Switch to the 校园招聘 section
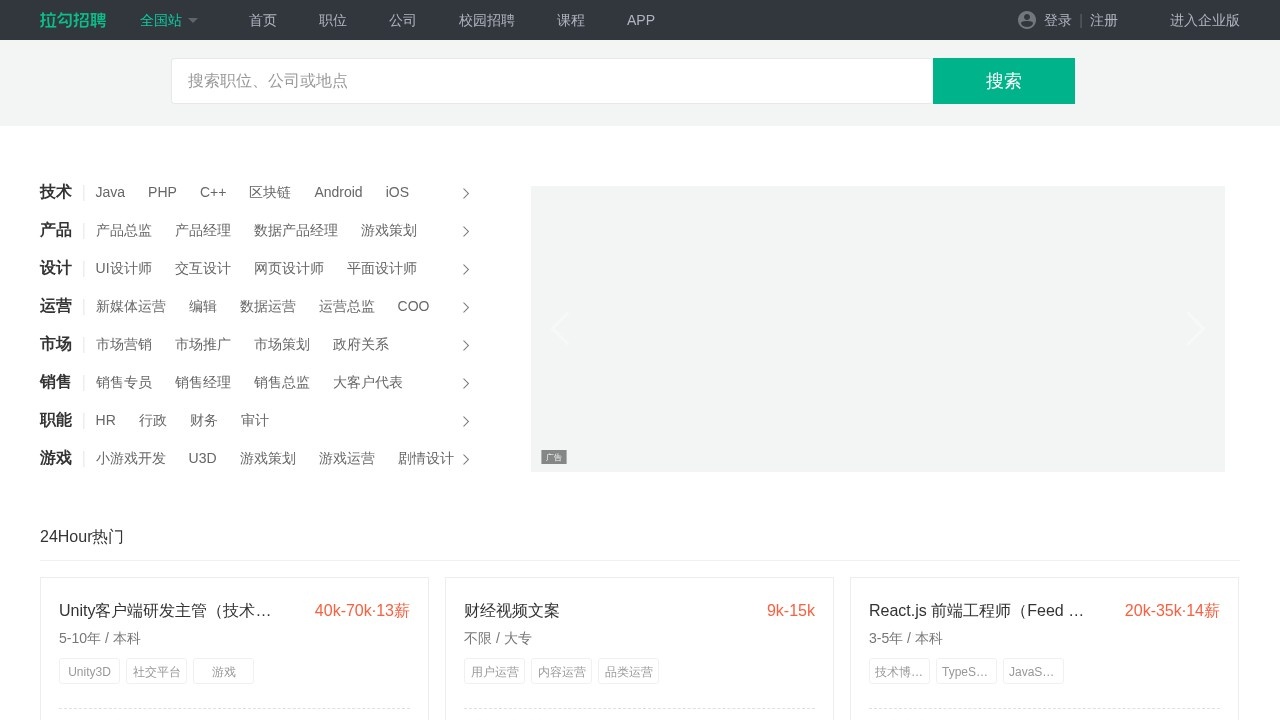Viewport: 1280px width, 720px height. tap(487, 20)
